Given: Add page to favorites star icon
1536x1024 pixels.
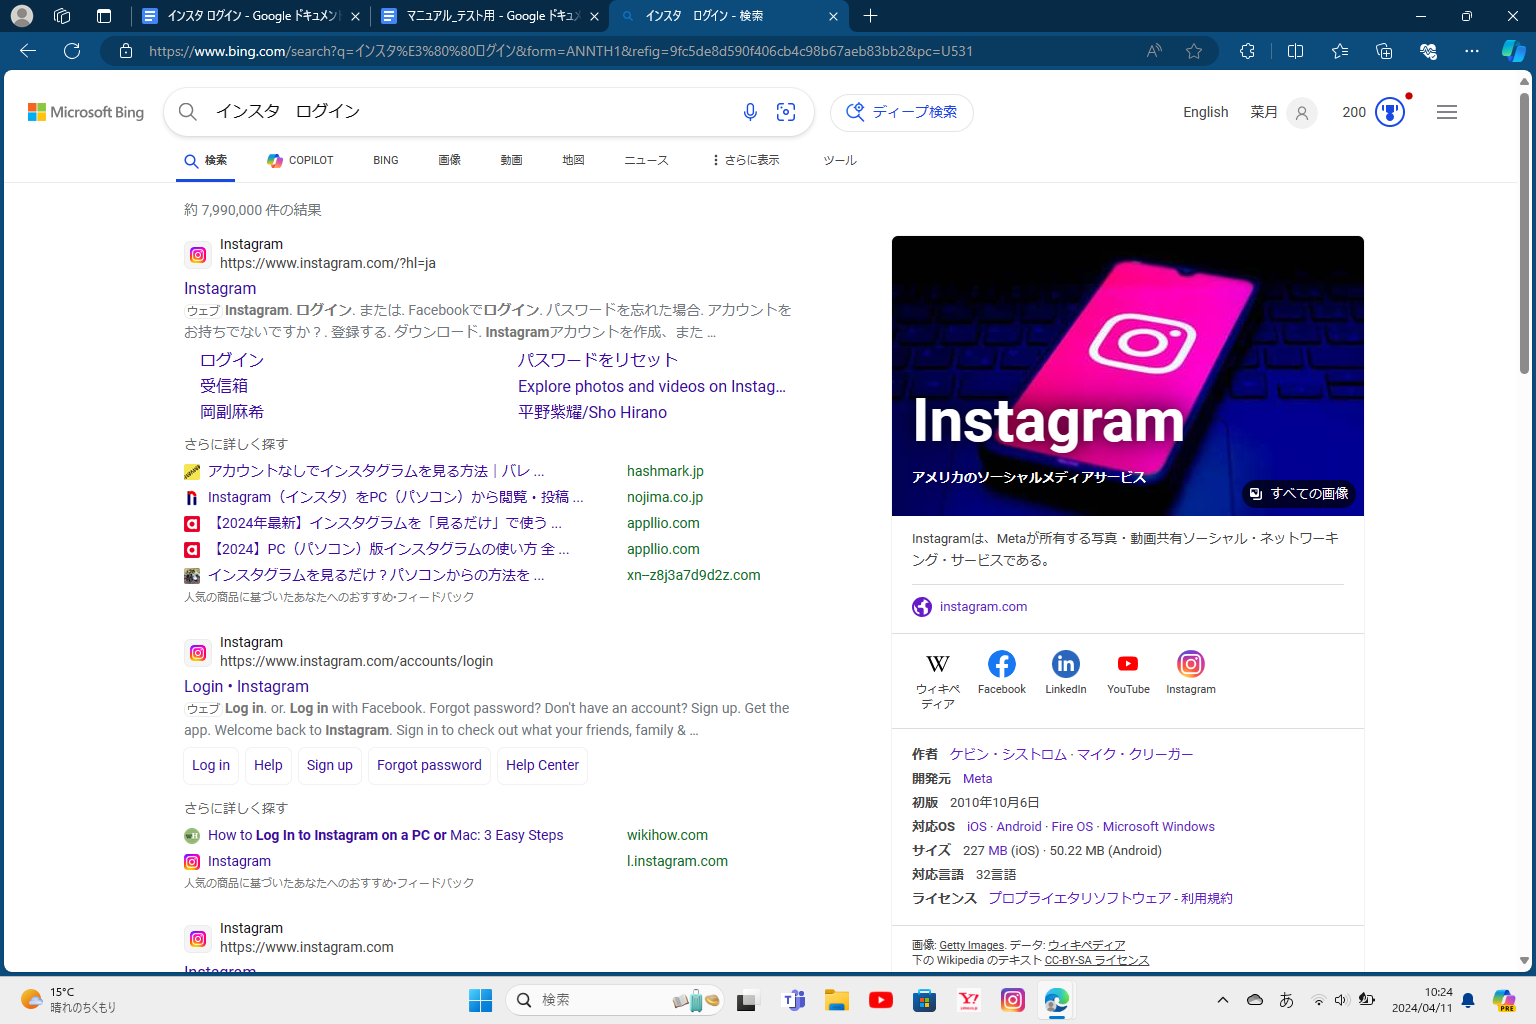Looking at the screenshot, I should coord(1194,51).
